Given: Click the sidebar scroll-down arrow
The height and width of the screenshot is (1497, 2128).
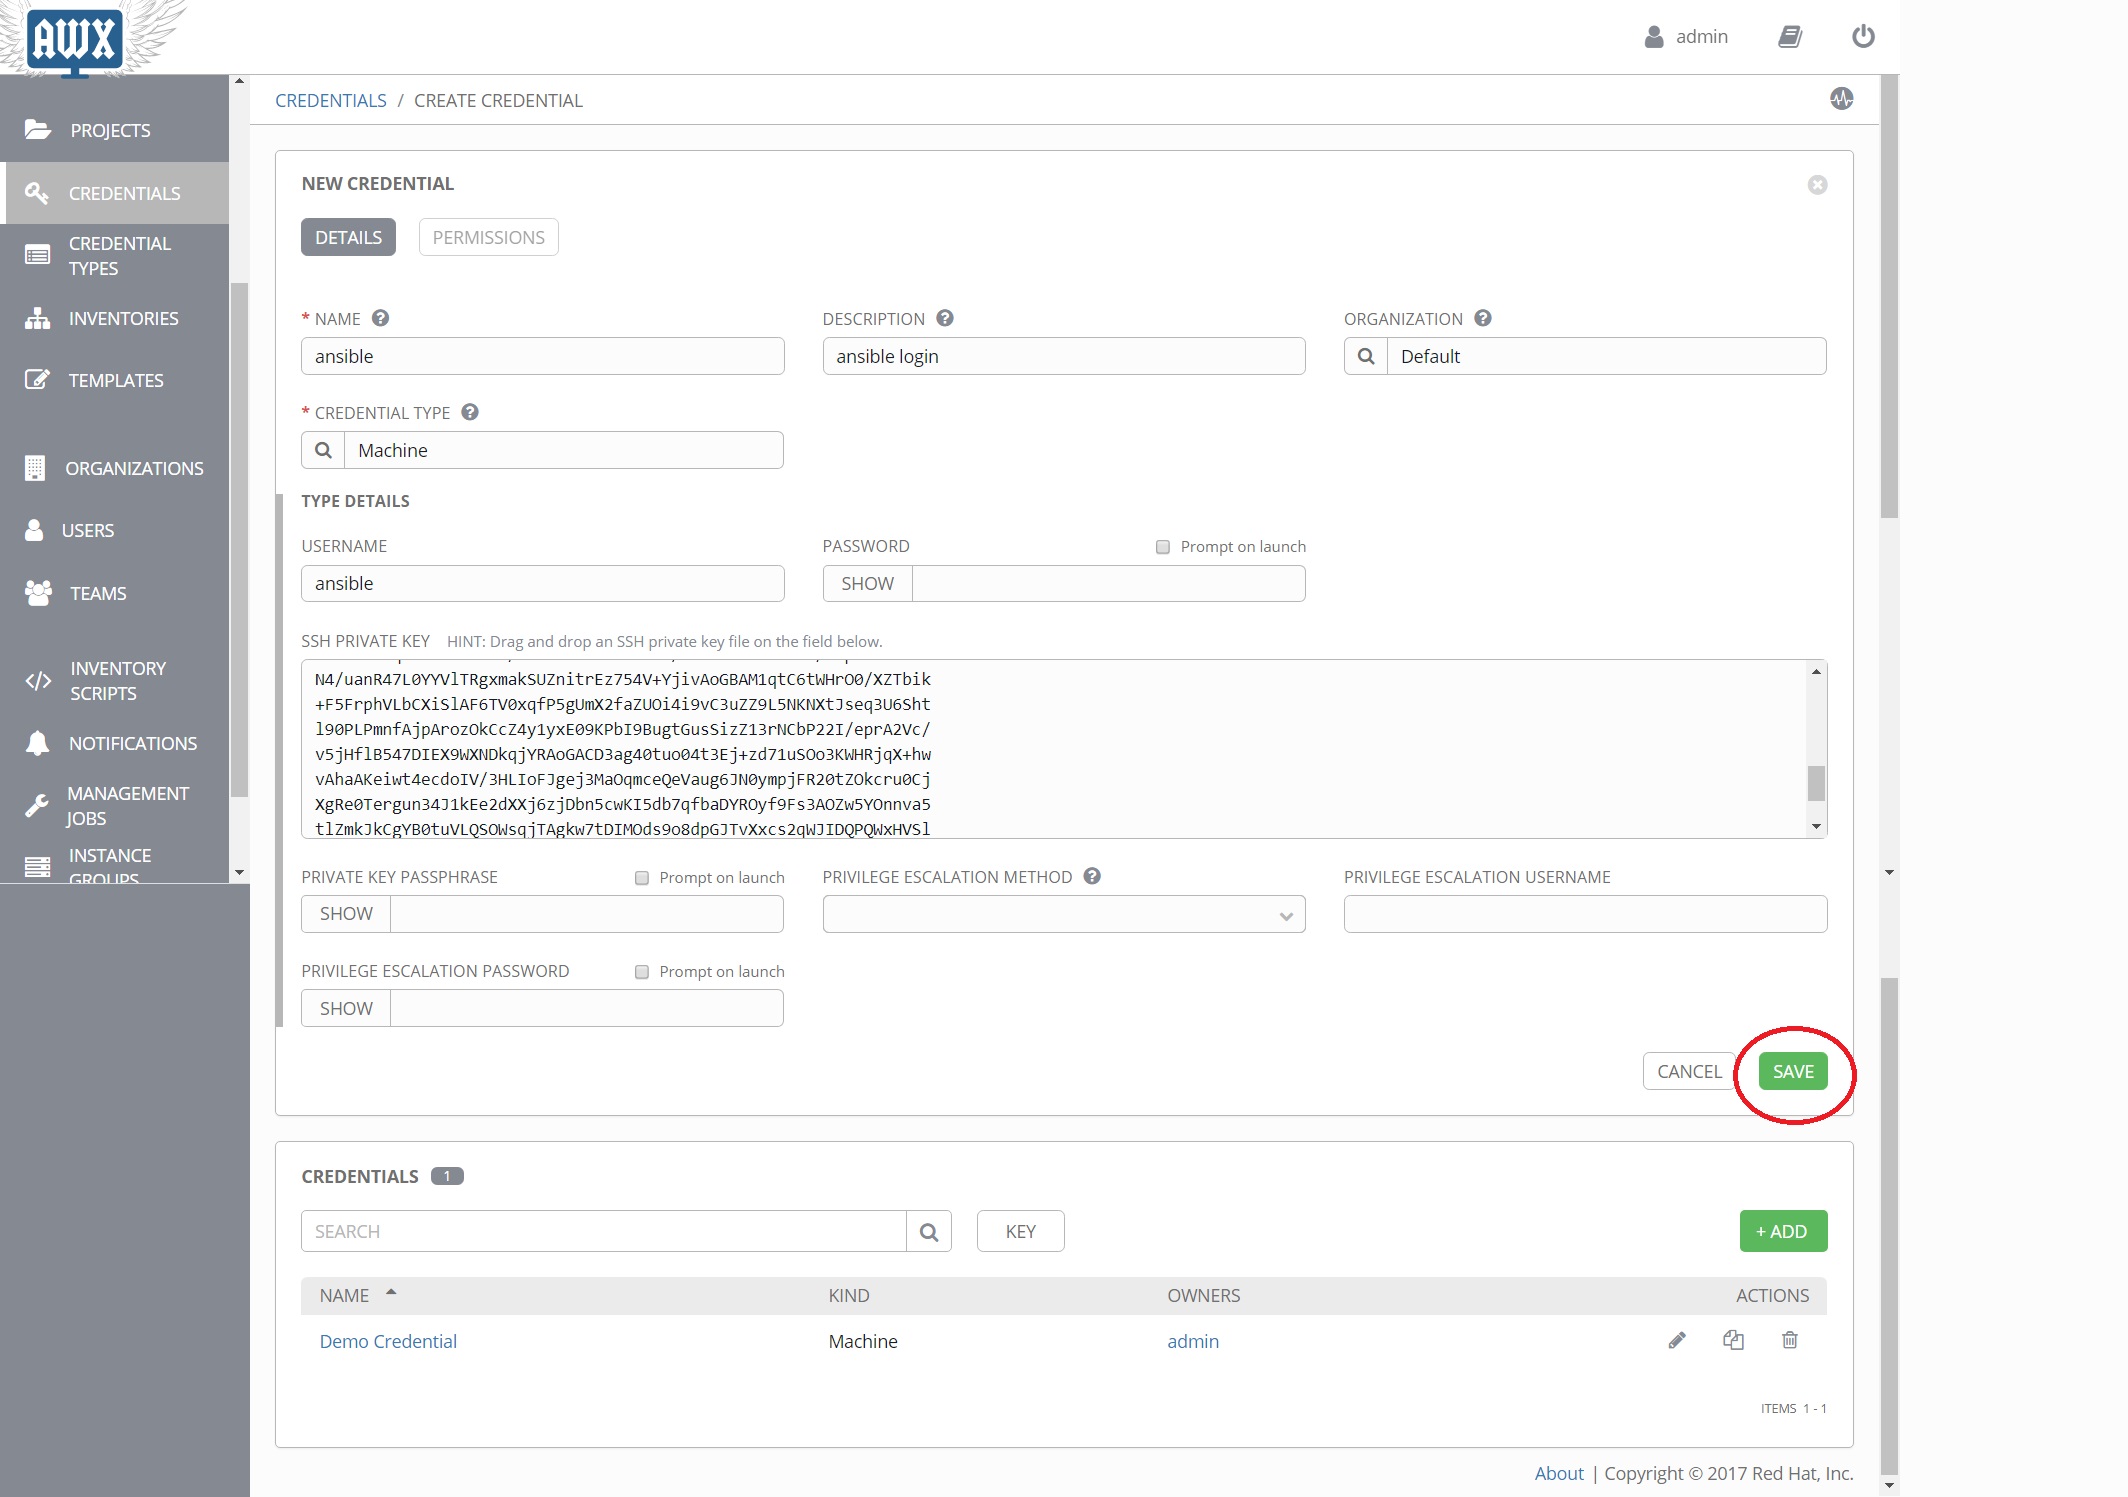Looking at the screenshot, I should 239,873.
